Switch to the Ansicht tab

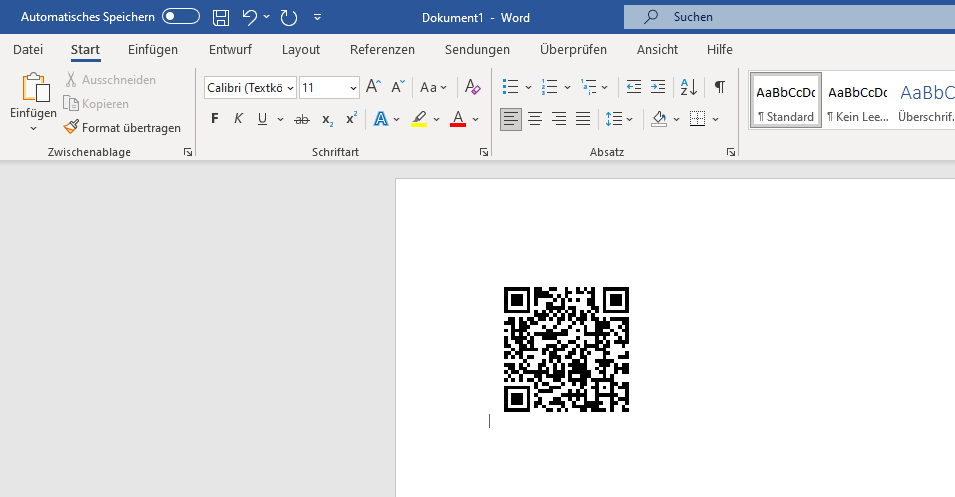[x=657, y=50]
